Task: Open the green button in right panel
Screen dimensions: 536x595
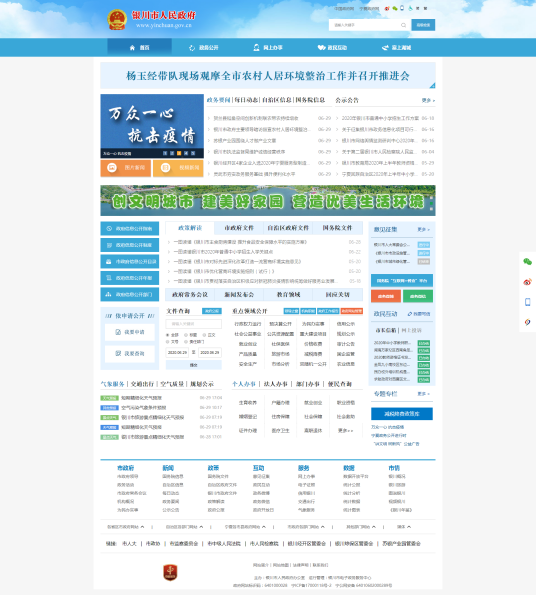Action: point(418,296)
